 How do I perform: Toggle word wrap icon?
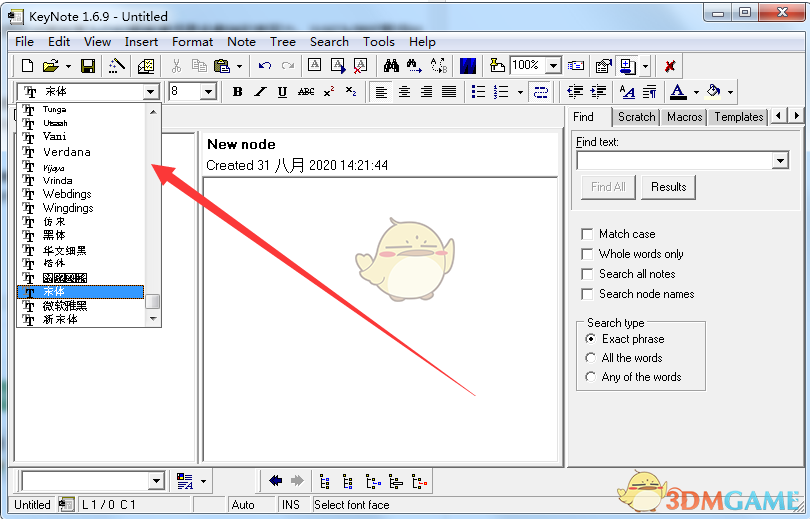(x=541, y=92)
